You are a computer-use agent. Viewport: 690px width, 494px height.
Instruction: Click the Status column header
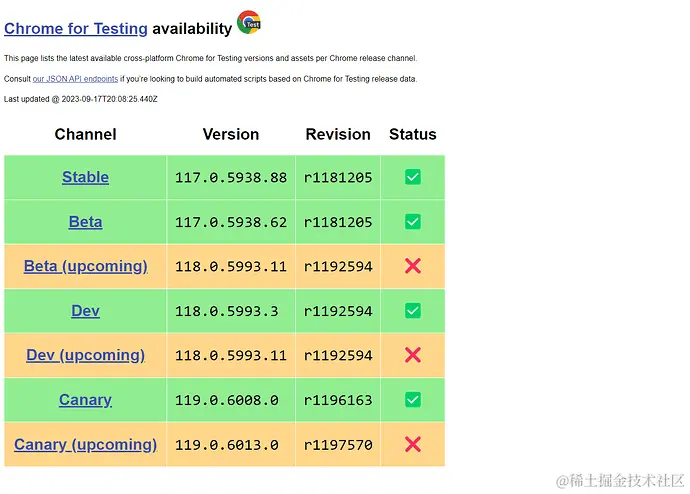tap(413, 134)
